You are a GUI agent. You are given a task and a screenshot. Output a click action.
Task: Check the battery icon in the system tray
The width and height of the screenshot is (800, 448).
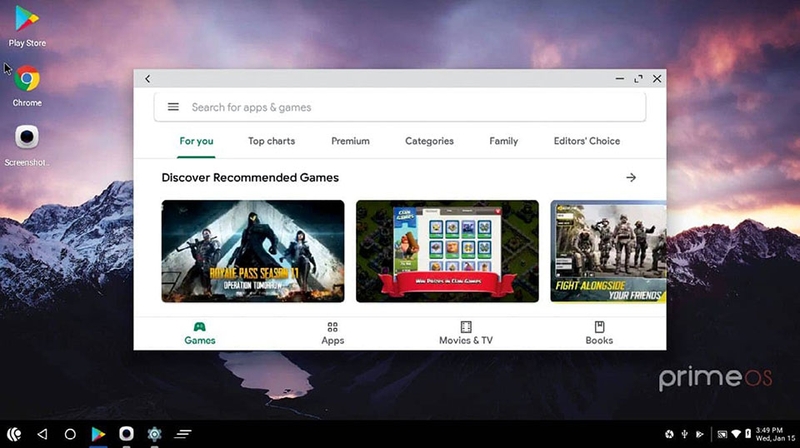pyautogui.click(x=748, y=434)
